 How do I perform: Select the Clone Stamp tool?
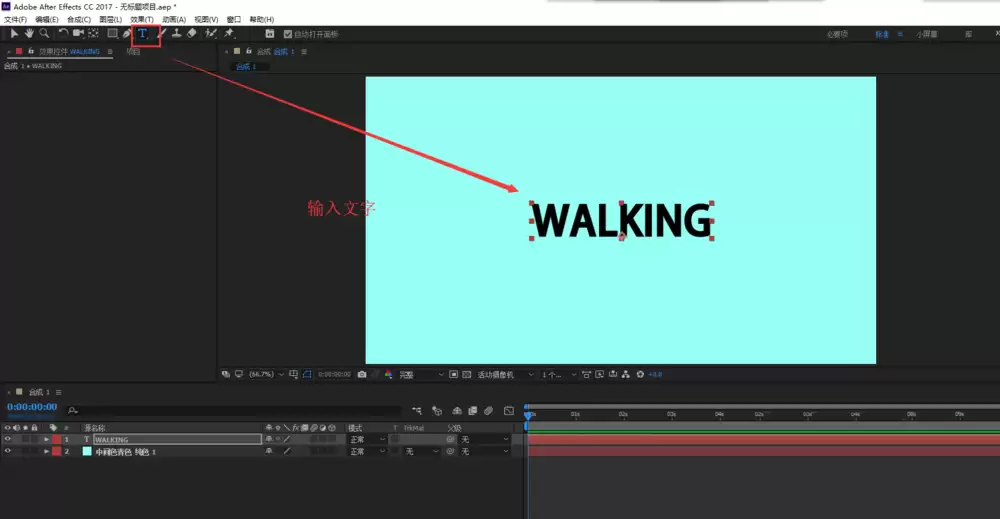coord(177,34)
